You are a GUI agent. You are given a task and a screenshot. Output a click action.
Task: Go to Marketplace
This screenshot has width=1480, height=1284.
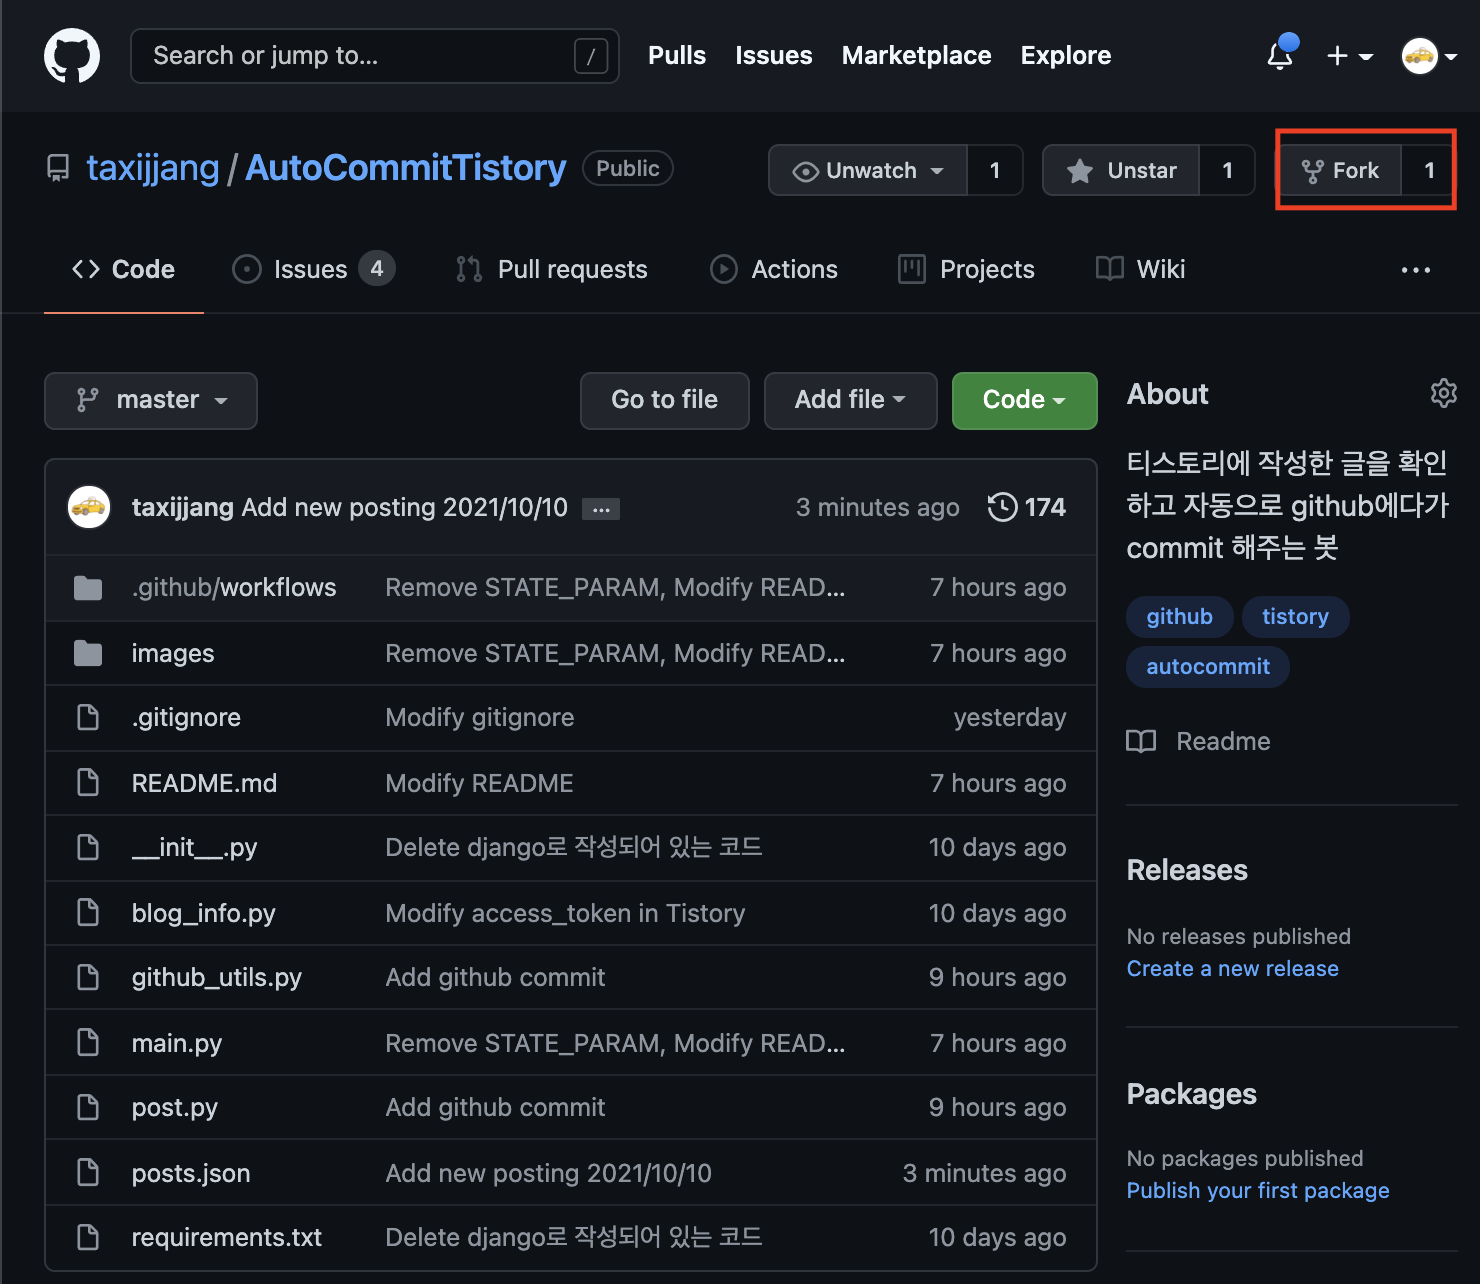(917, 55)
